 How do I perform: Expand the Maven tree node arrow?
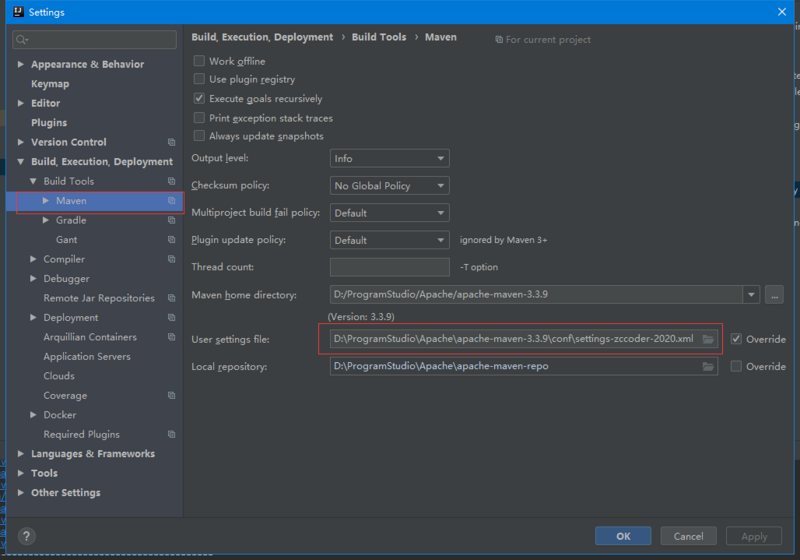(46, 201)
